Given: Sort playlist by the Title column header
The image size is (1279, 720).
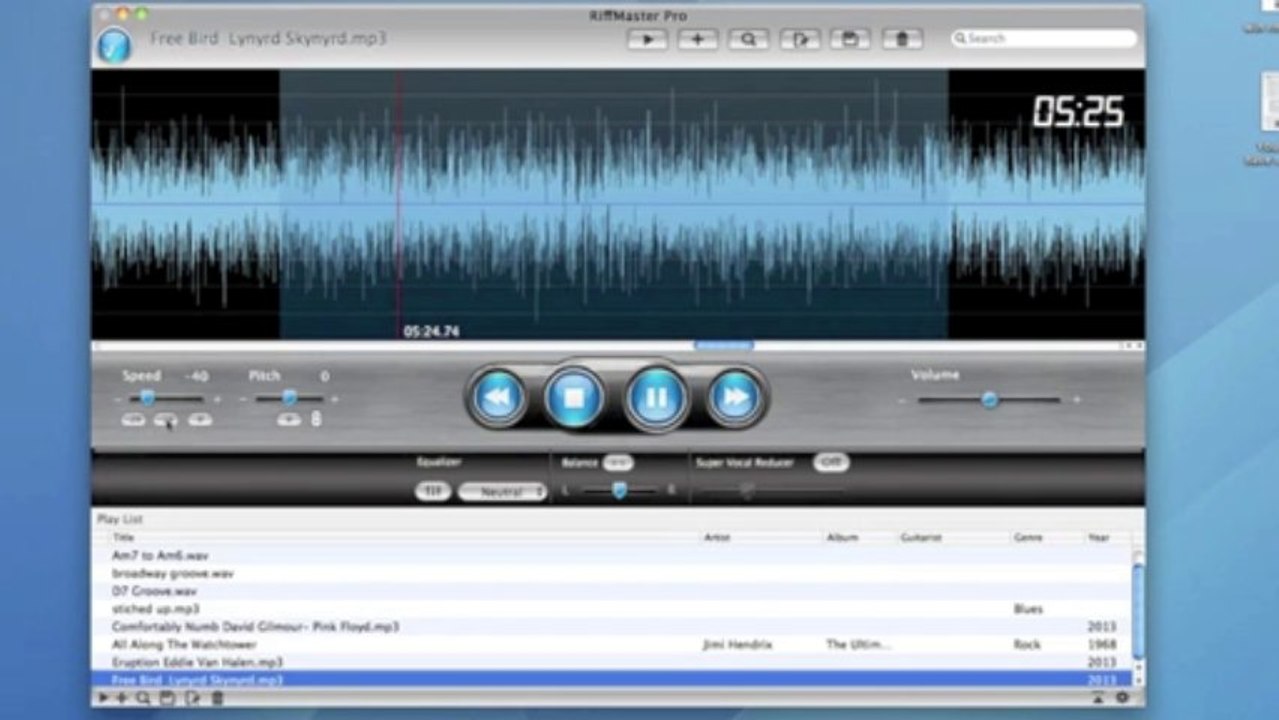Looking at the screenshot, I should pos(123,537).
